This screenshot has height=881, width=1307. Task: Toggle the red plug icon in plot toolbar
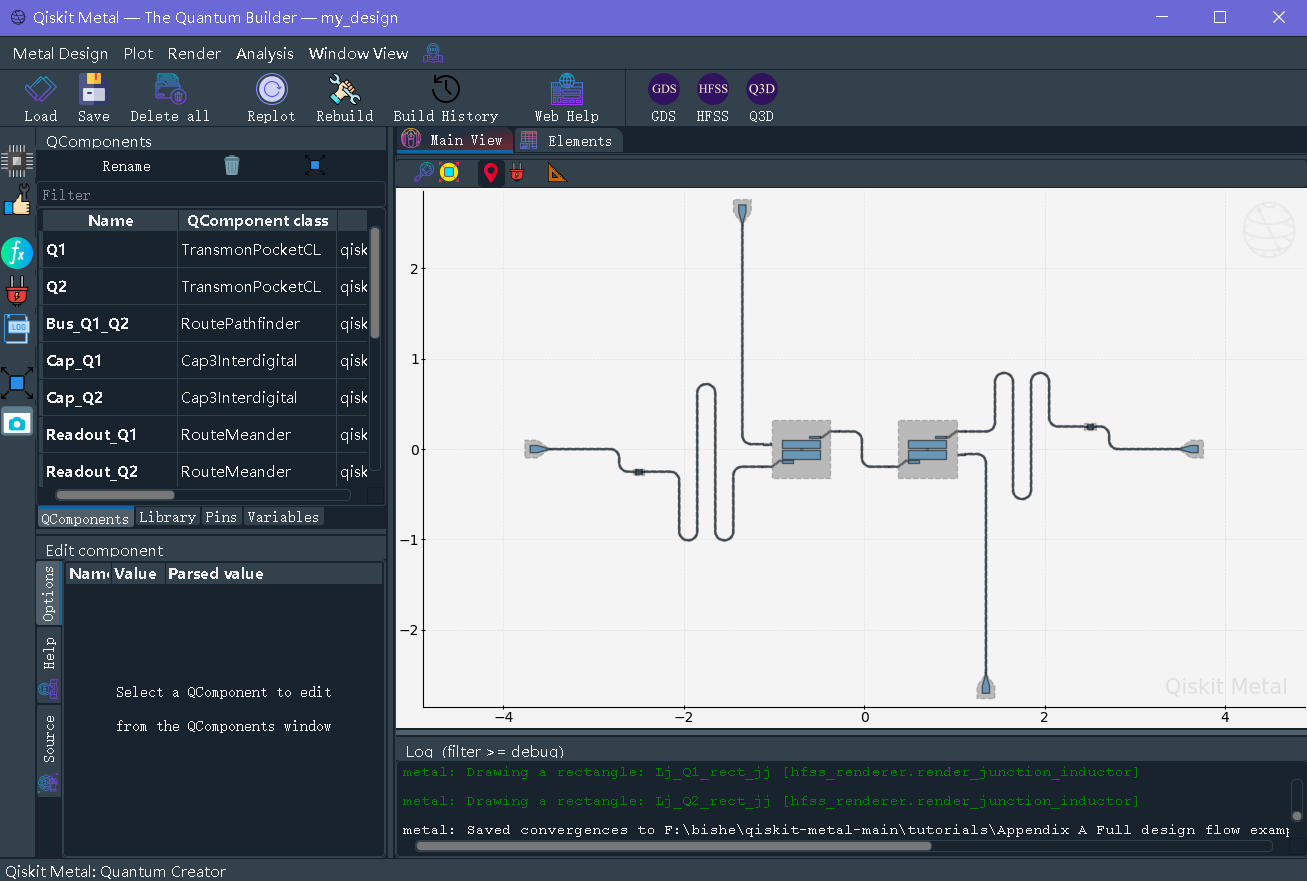pos(517,173)
